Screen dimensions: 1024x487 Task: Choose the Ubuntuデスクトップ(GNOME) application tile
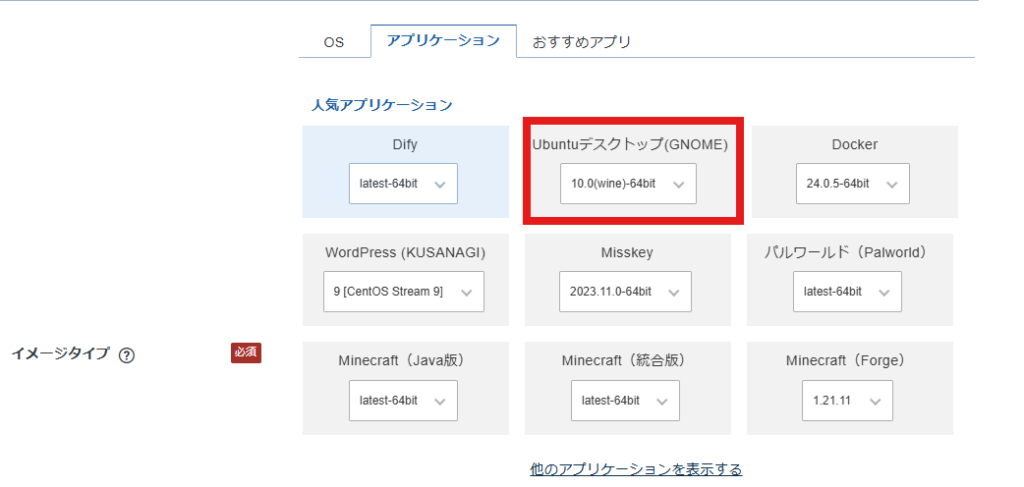(x=630, y=145)
